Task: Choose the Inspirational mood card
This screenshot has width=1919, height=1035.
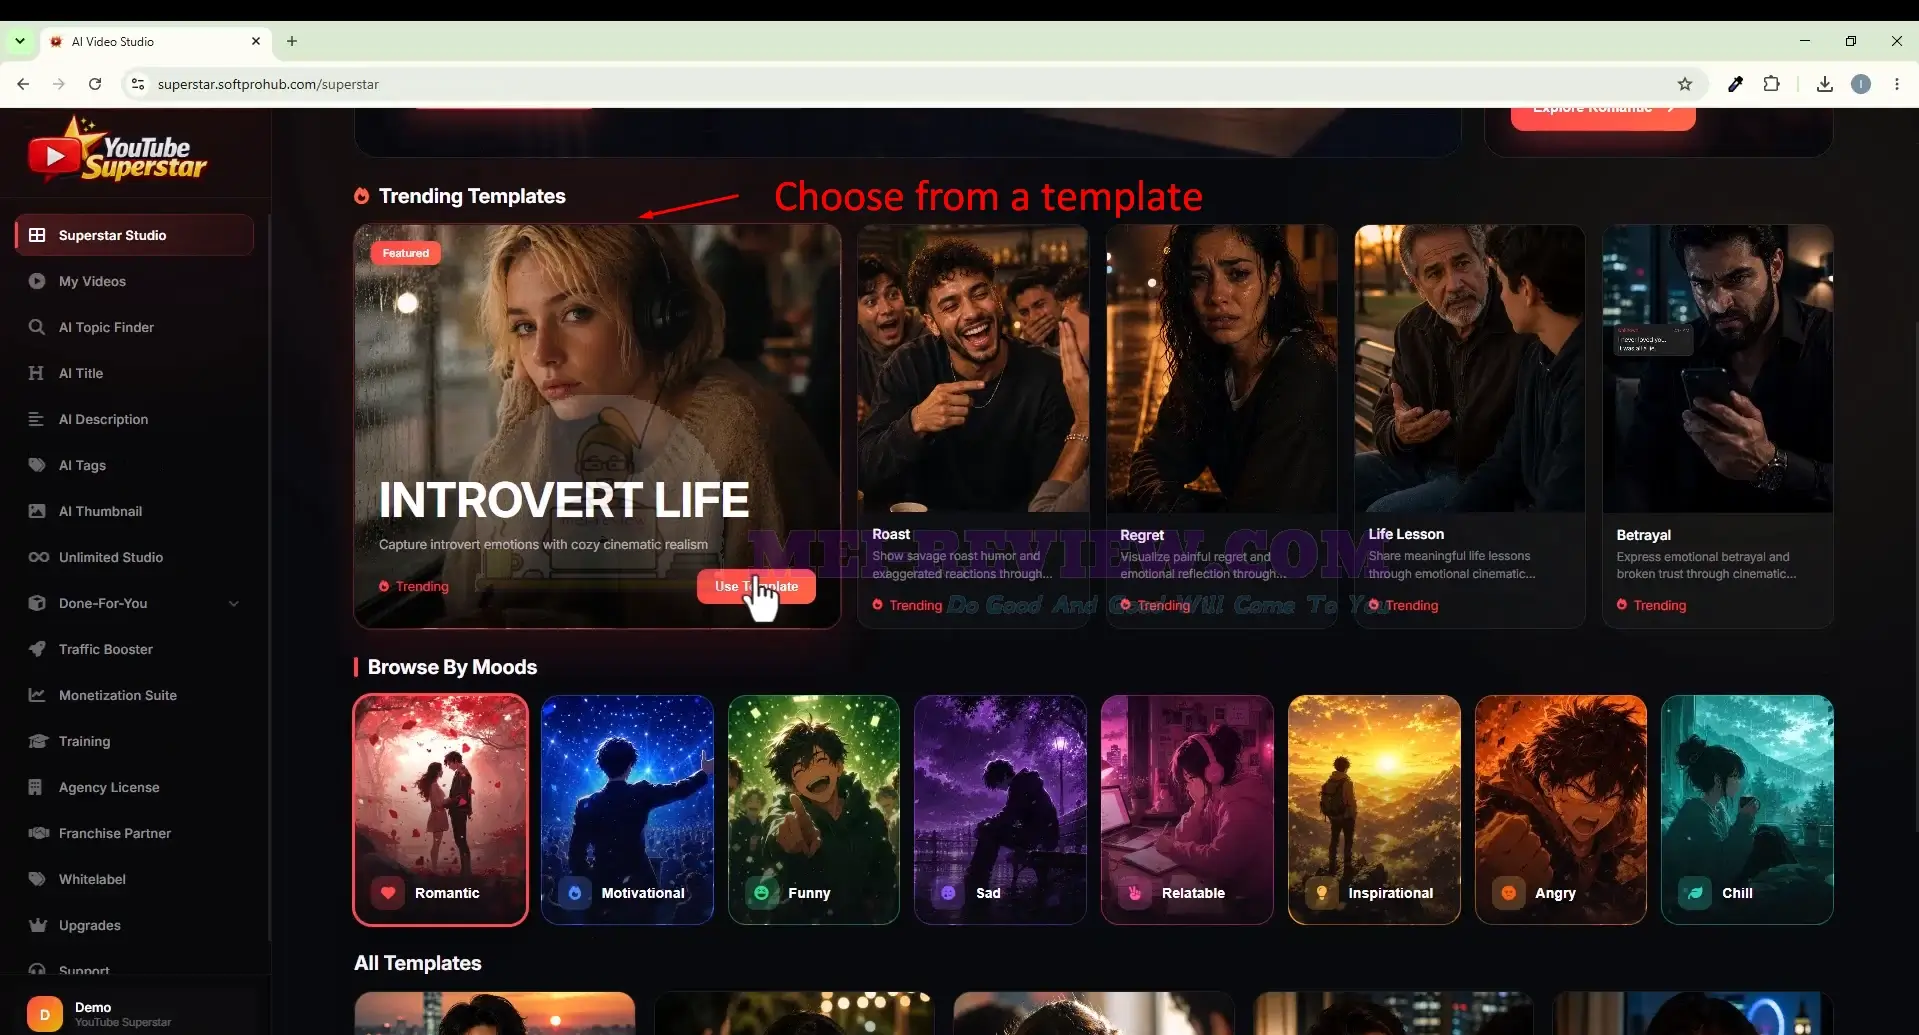Action: coord(1374,810)
